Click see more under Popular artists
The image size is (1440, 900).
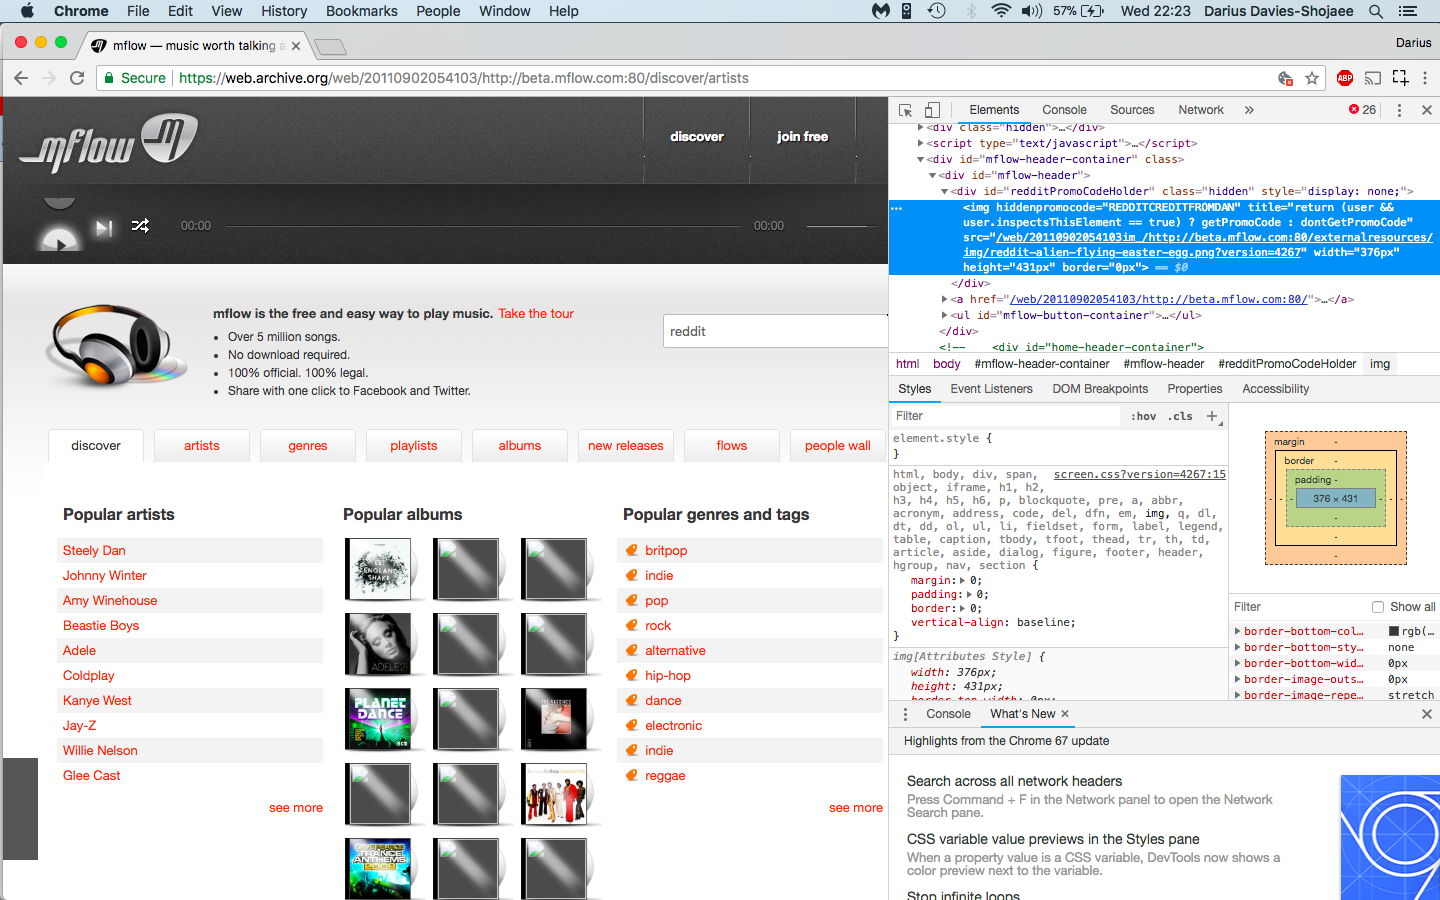(296, 808)
